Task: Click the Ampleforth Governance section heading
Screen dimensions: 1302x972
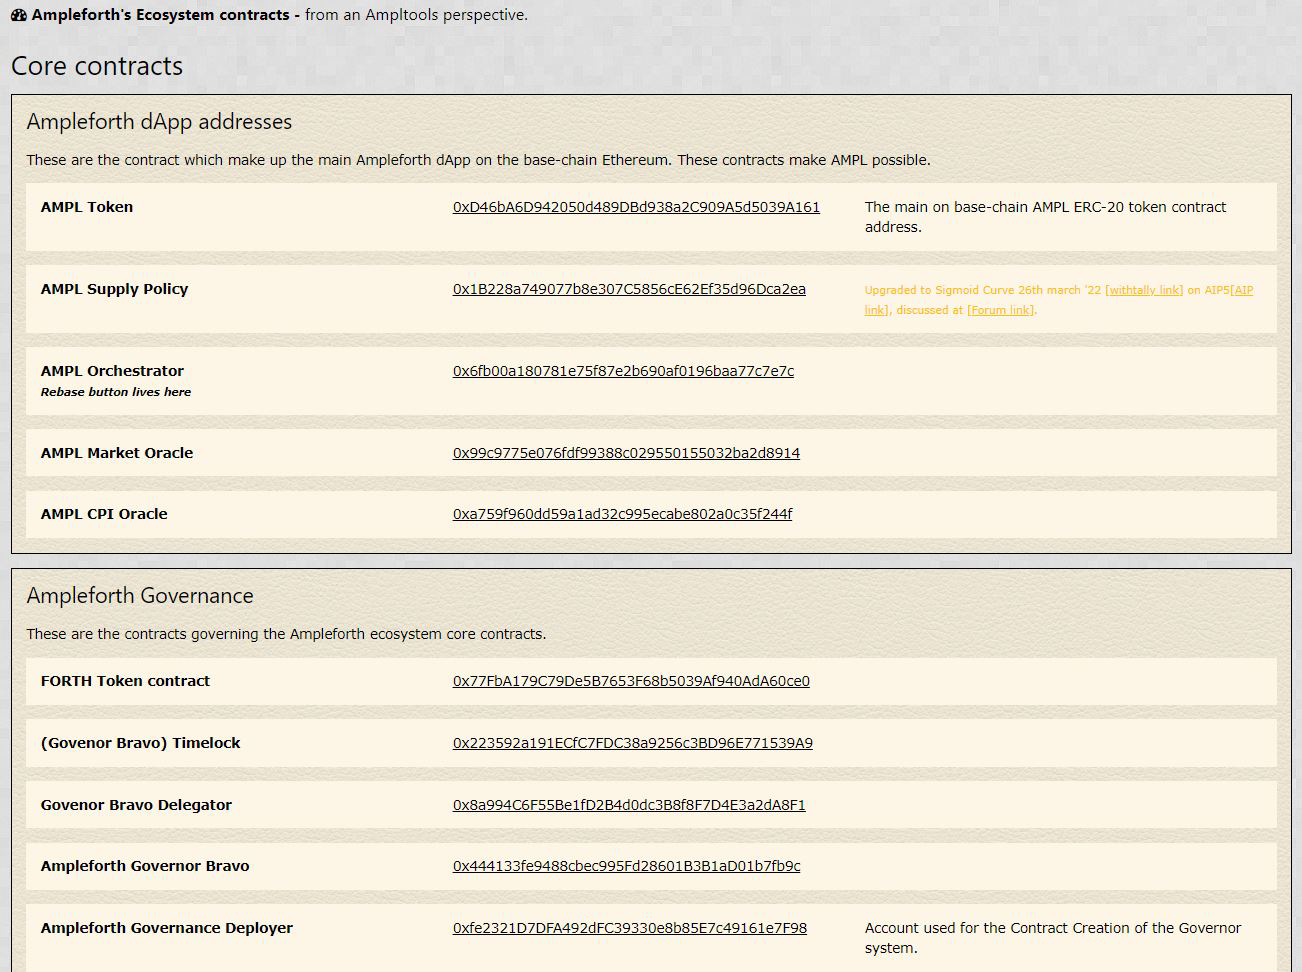Action: (140, 596)
